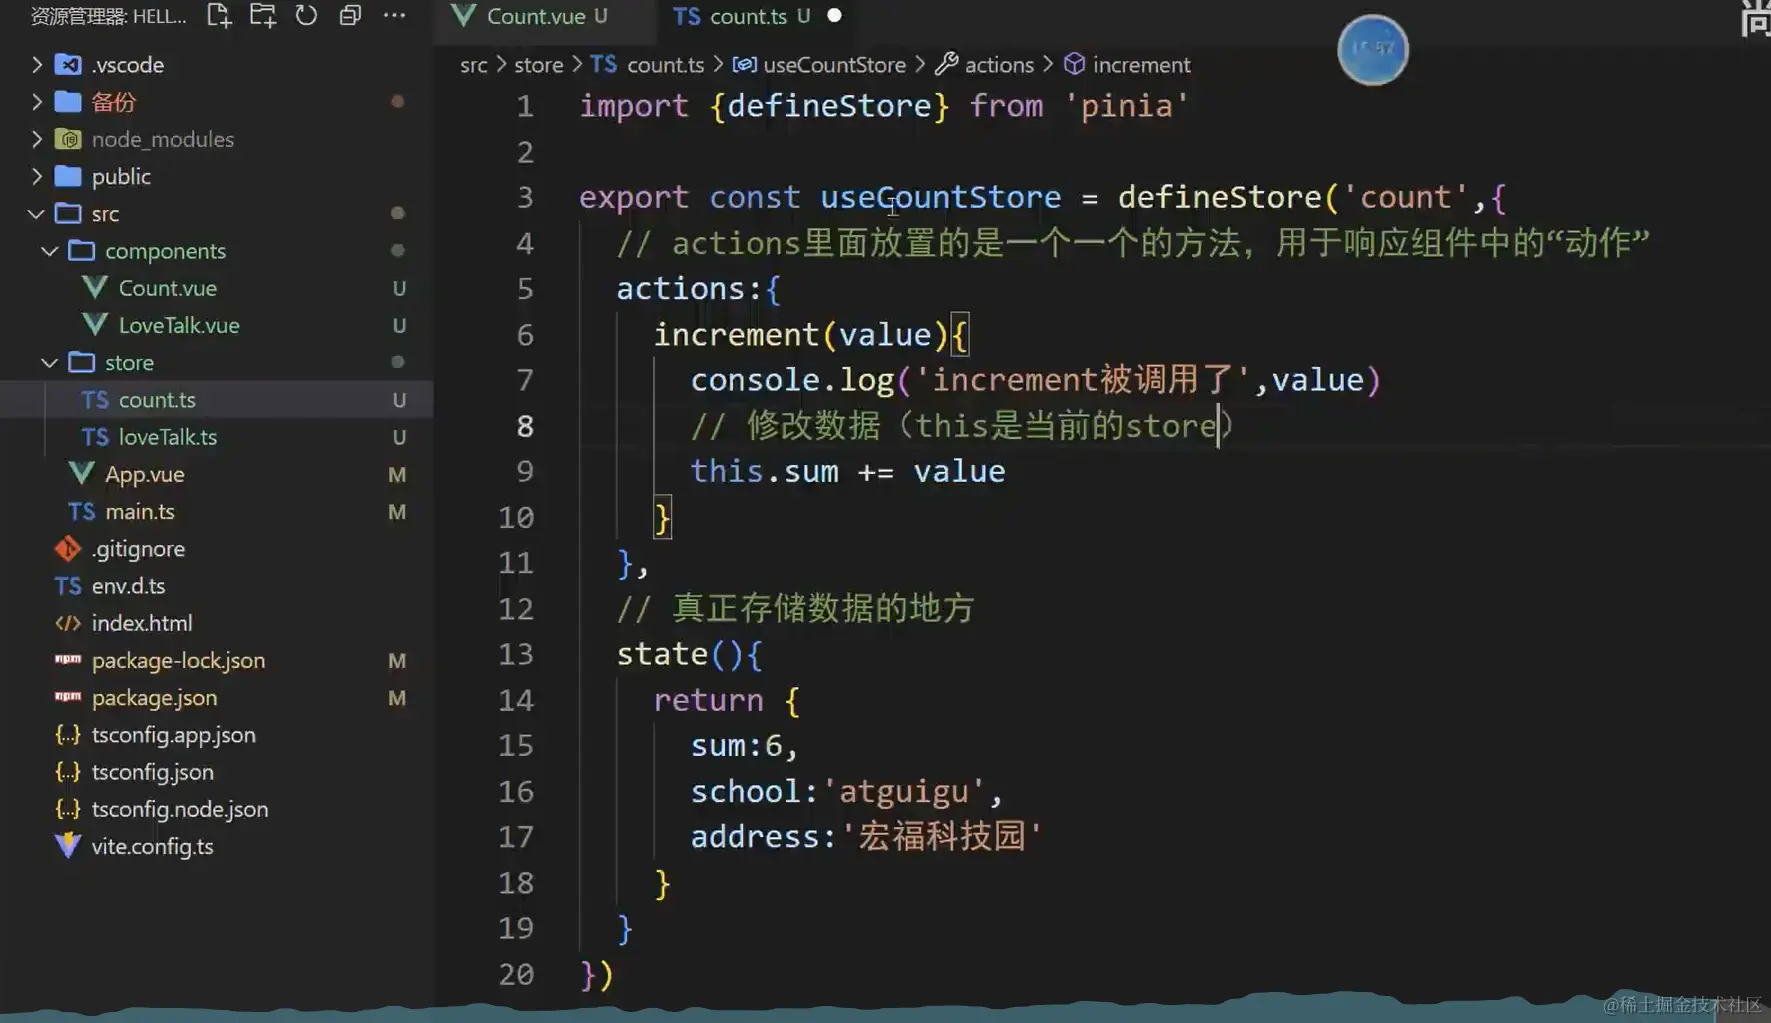Open package.json in the explorer

click(154, 697)
